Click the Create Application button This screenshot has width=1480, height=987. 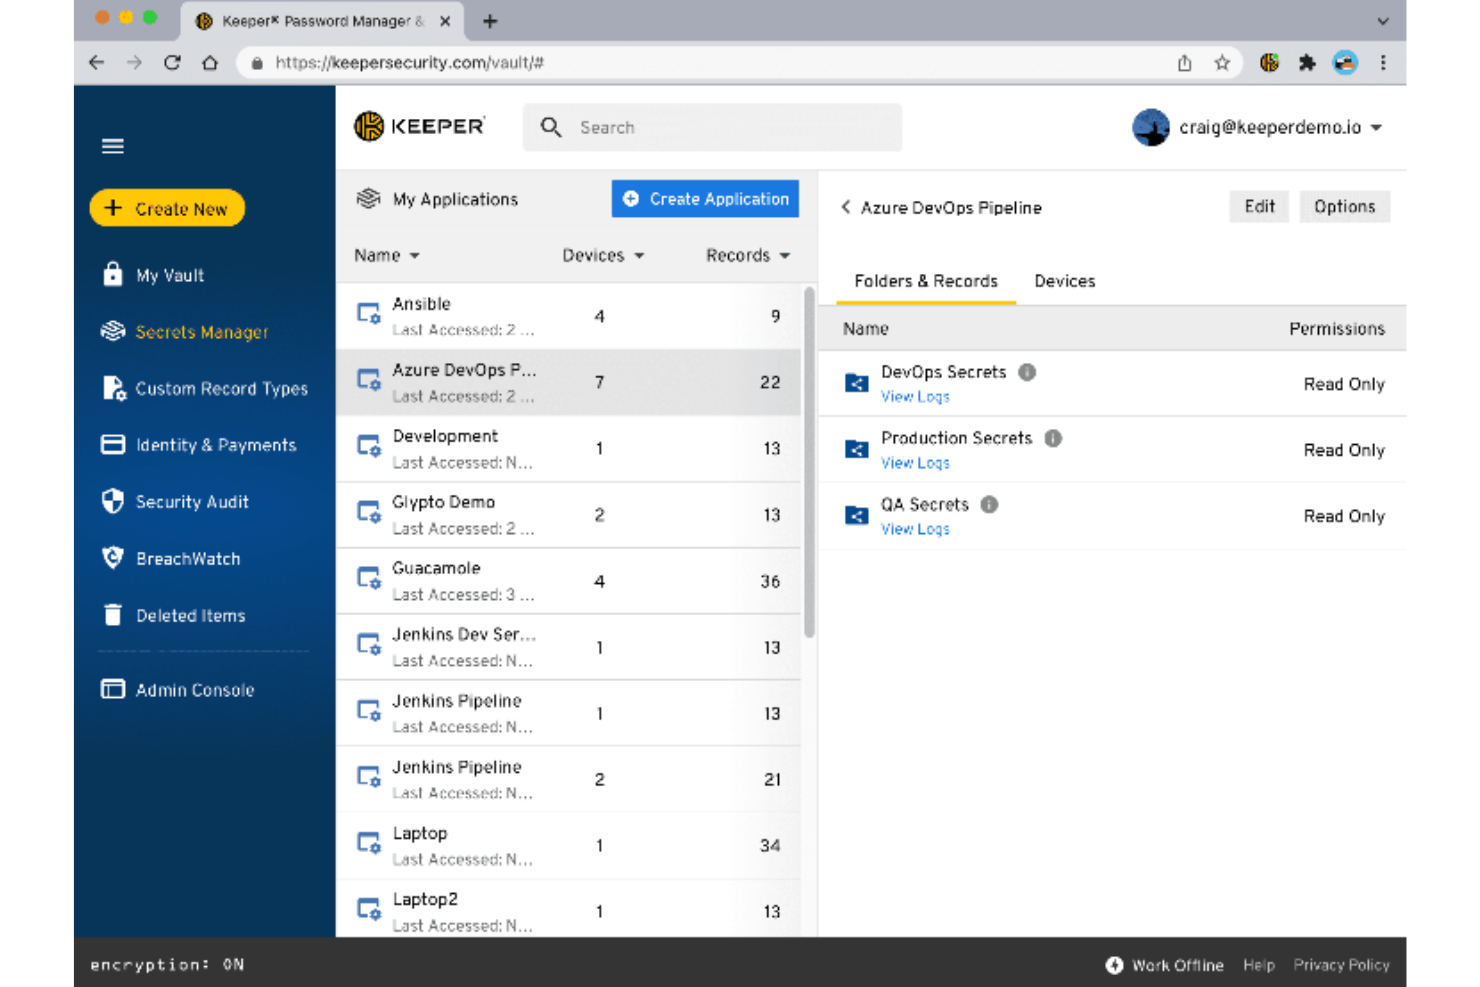(x=704, y=198)
